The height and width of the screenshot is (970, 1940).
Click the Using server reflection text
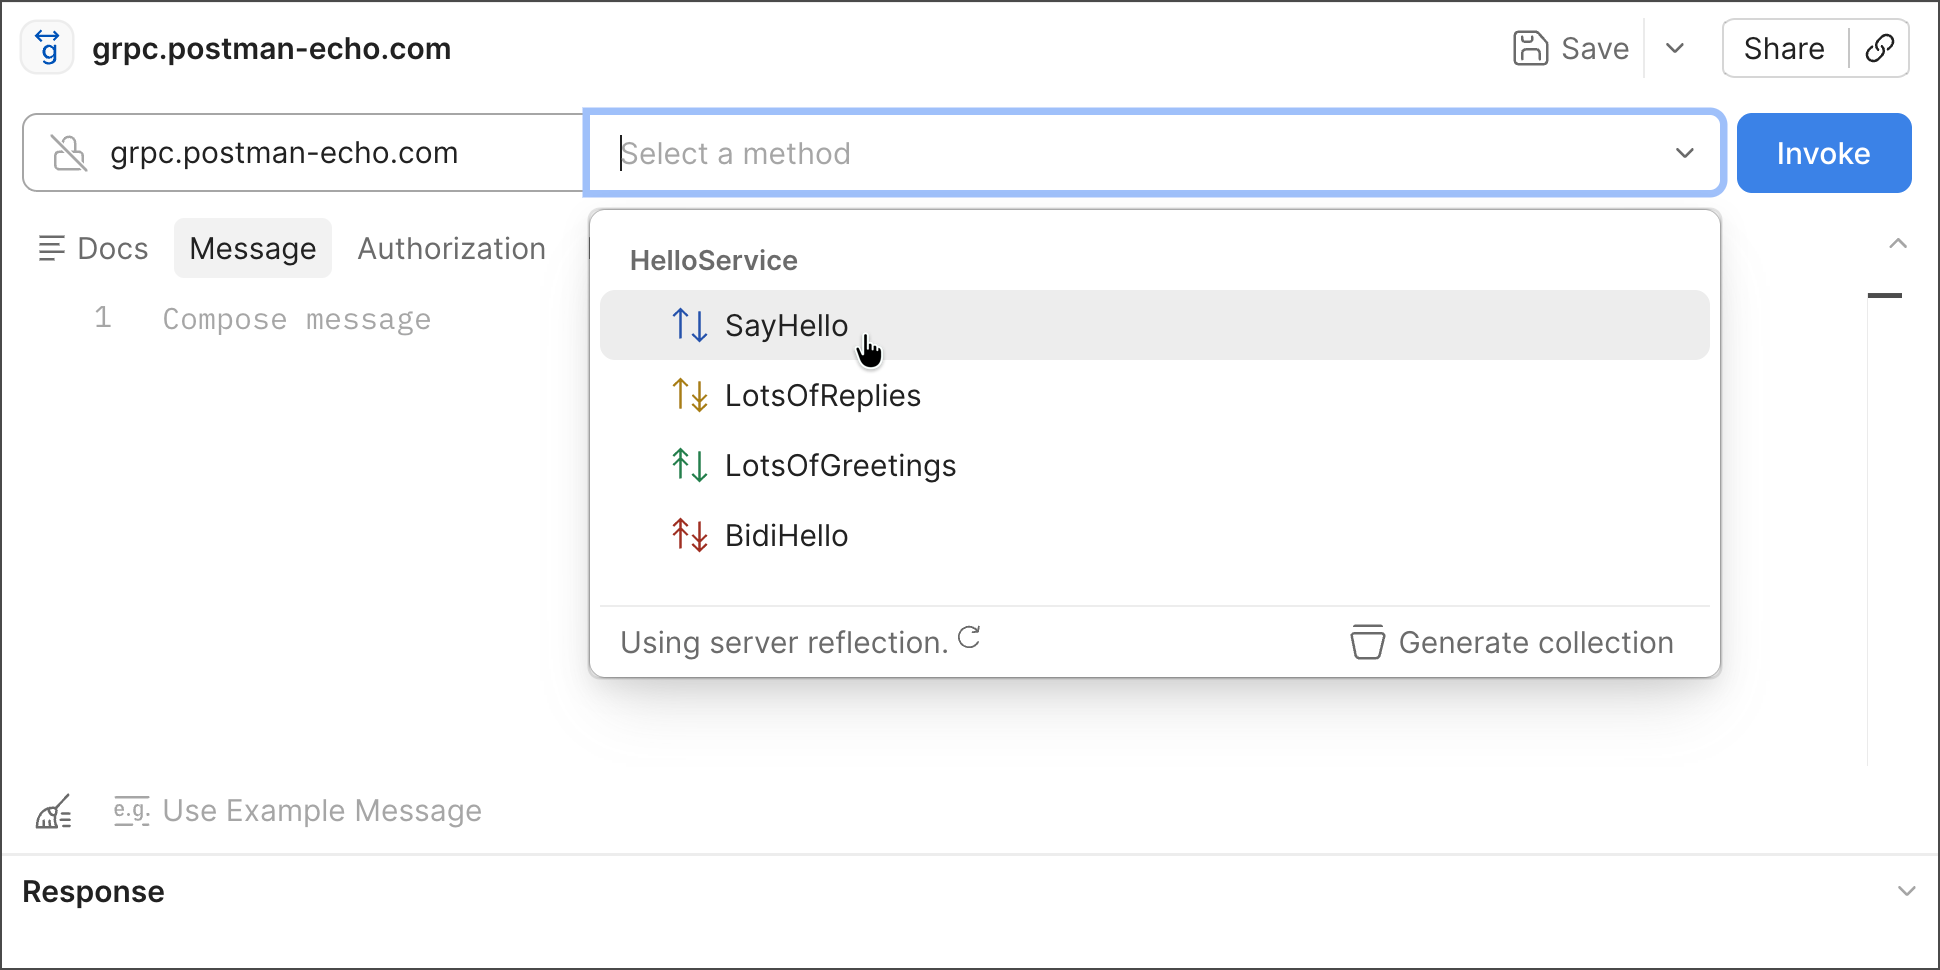click(784, 642)
